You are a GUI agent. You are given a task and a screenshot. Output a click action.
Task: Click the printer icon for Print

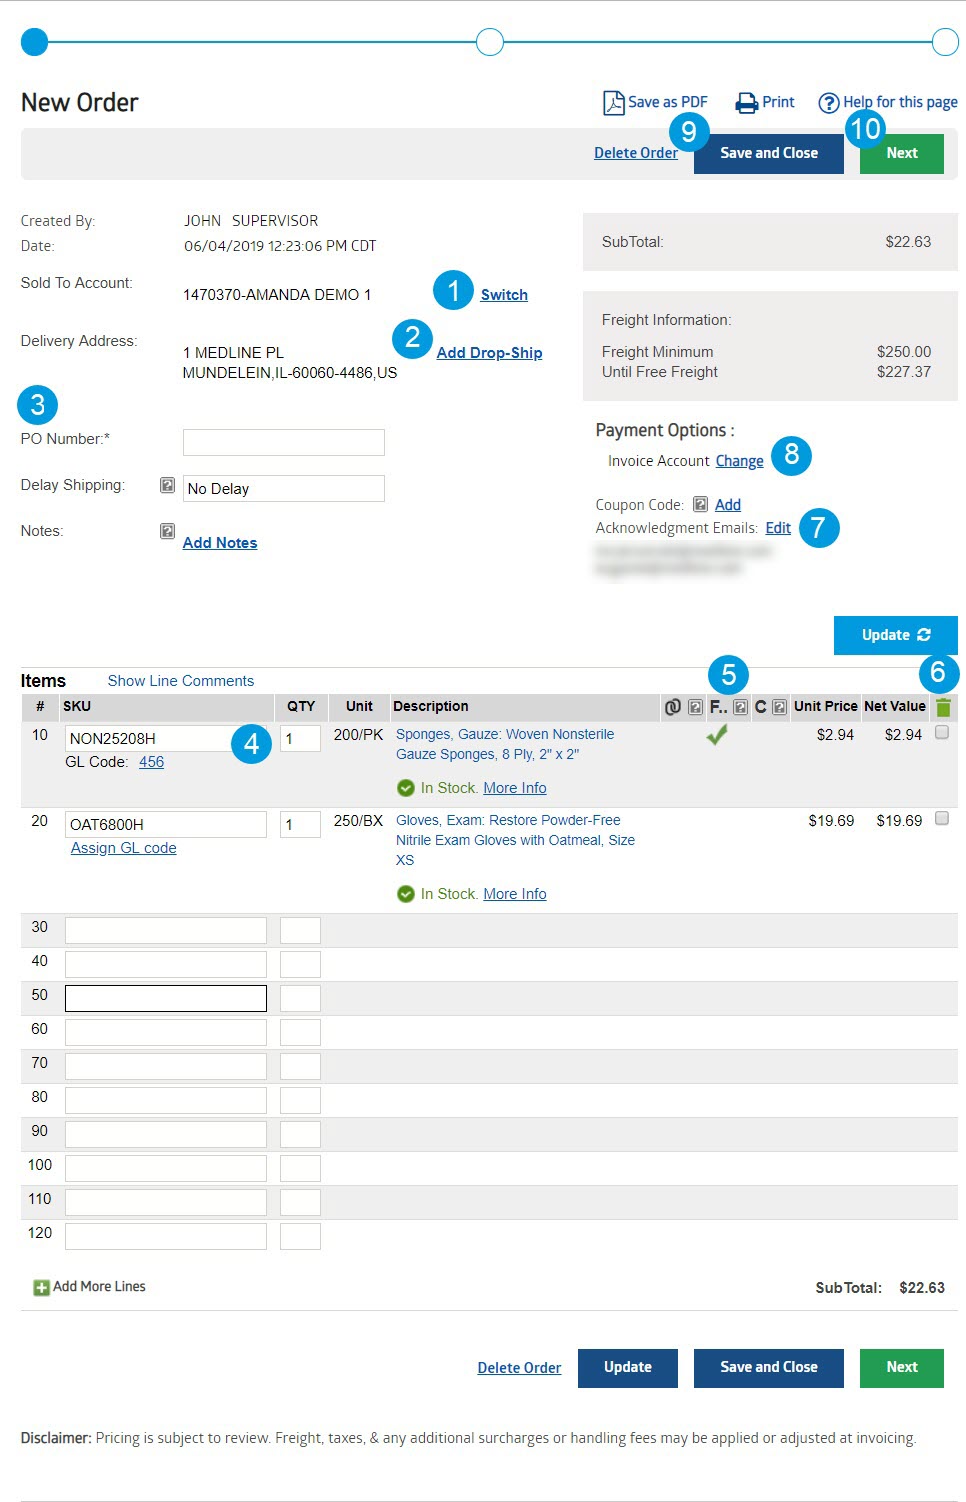click(746, 103)
